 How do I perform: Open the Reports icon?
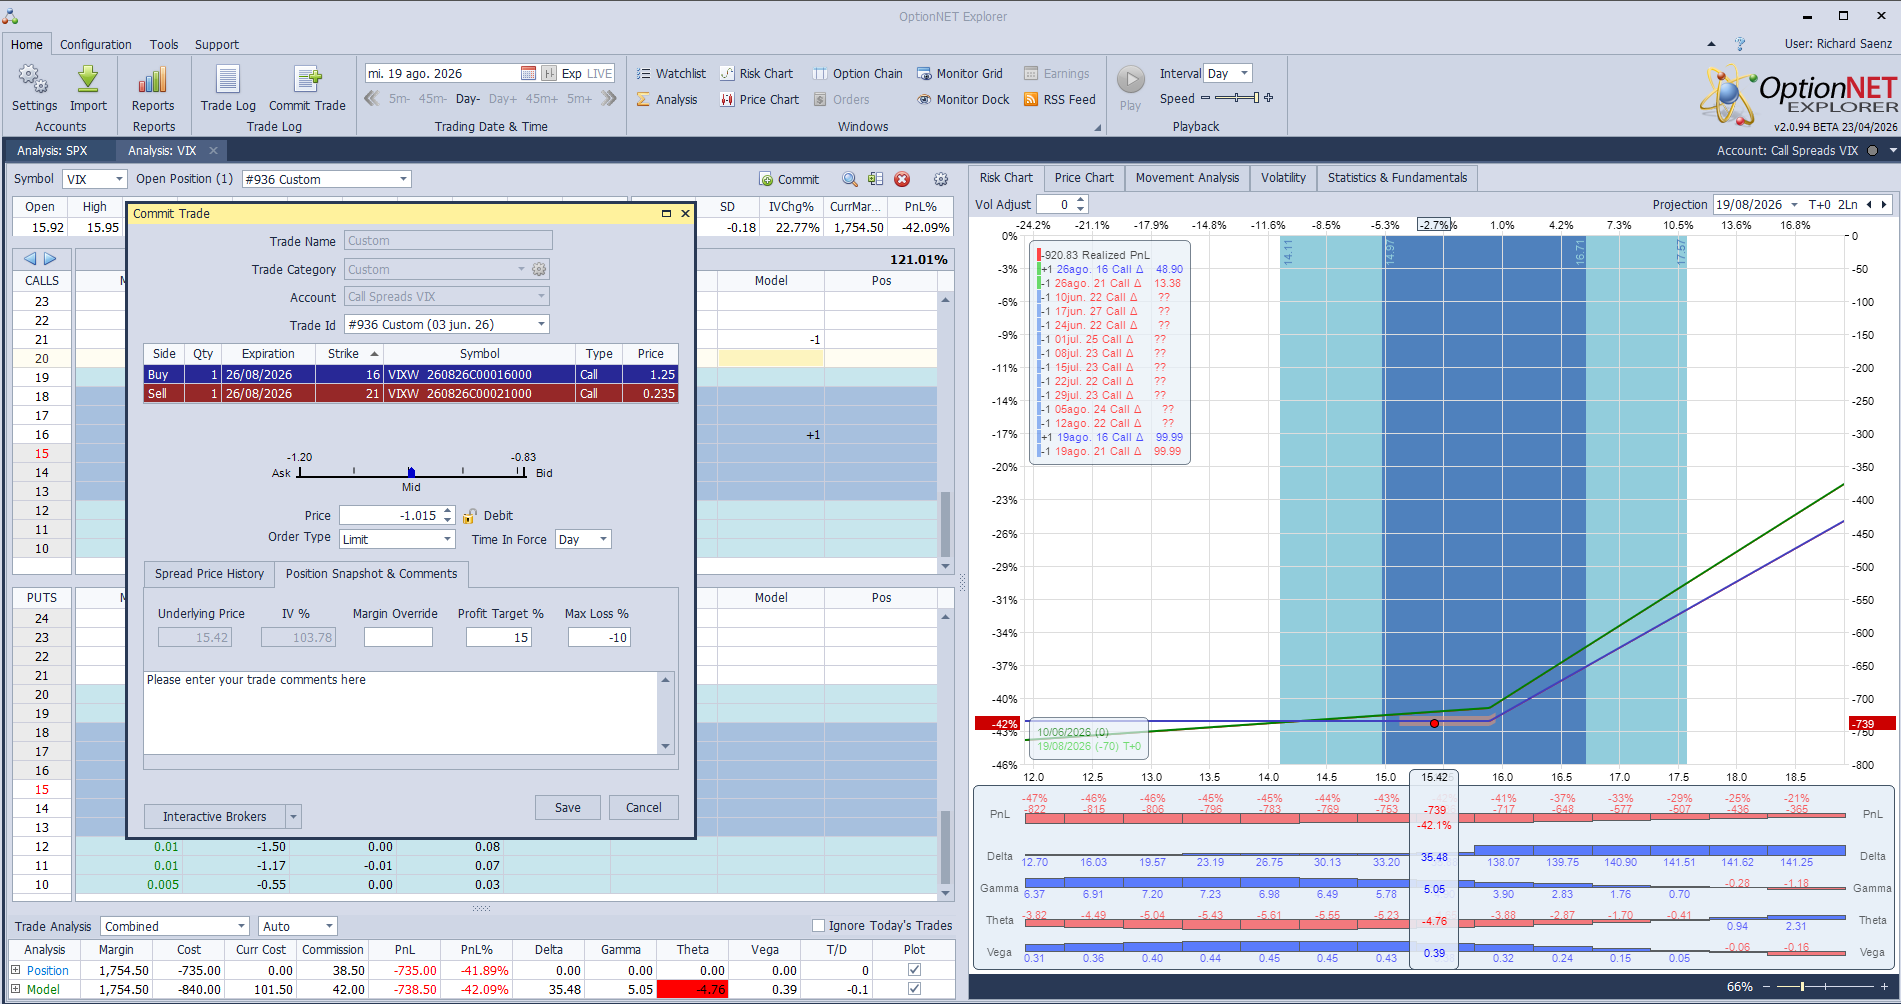(x=153, y=88)
